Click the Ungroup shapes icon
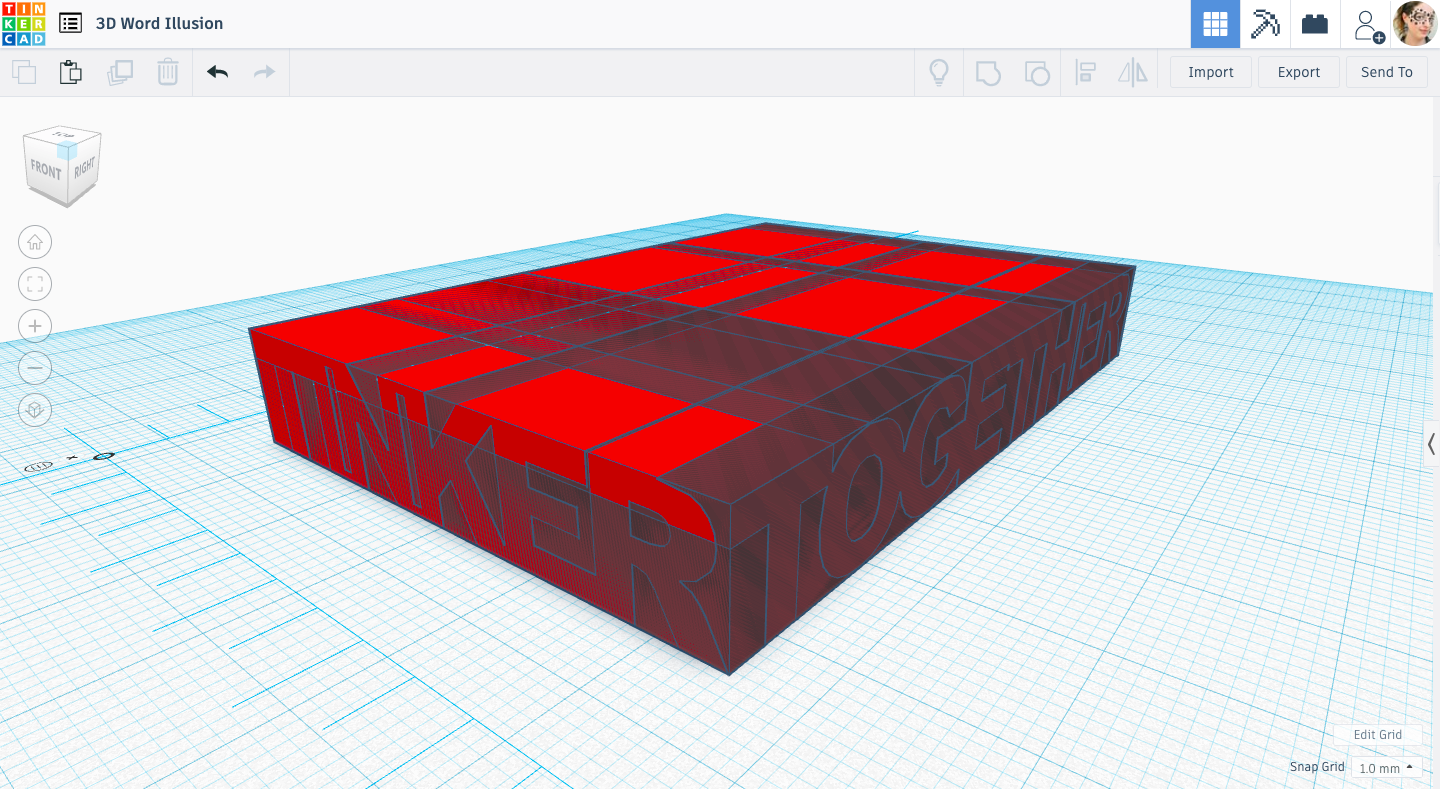Image resolution: width=1440 pixels, height=789 pixels. pos(1037,73)
